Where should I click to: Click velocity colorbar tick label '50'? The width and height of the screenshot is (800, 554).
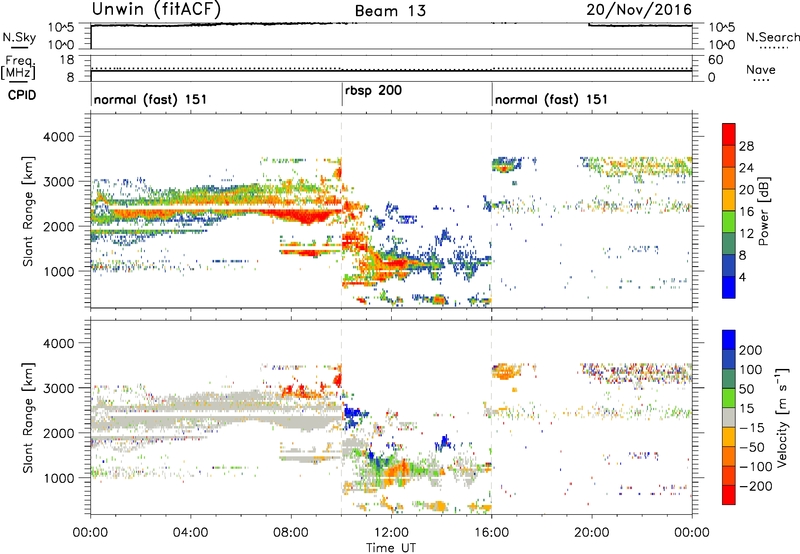746,389
